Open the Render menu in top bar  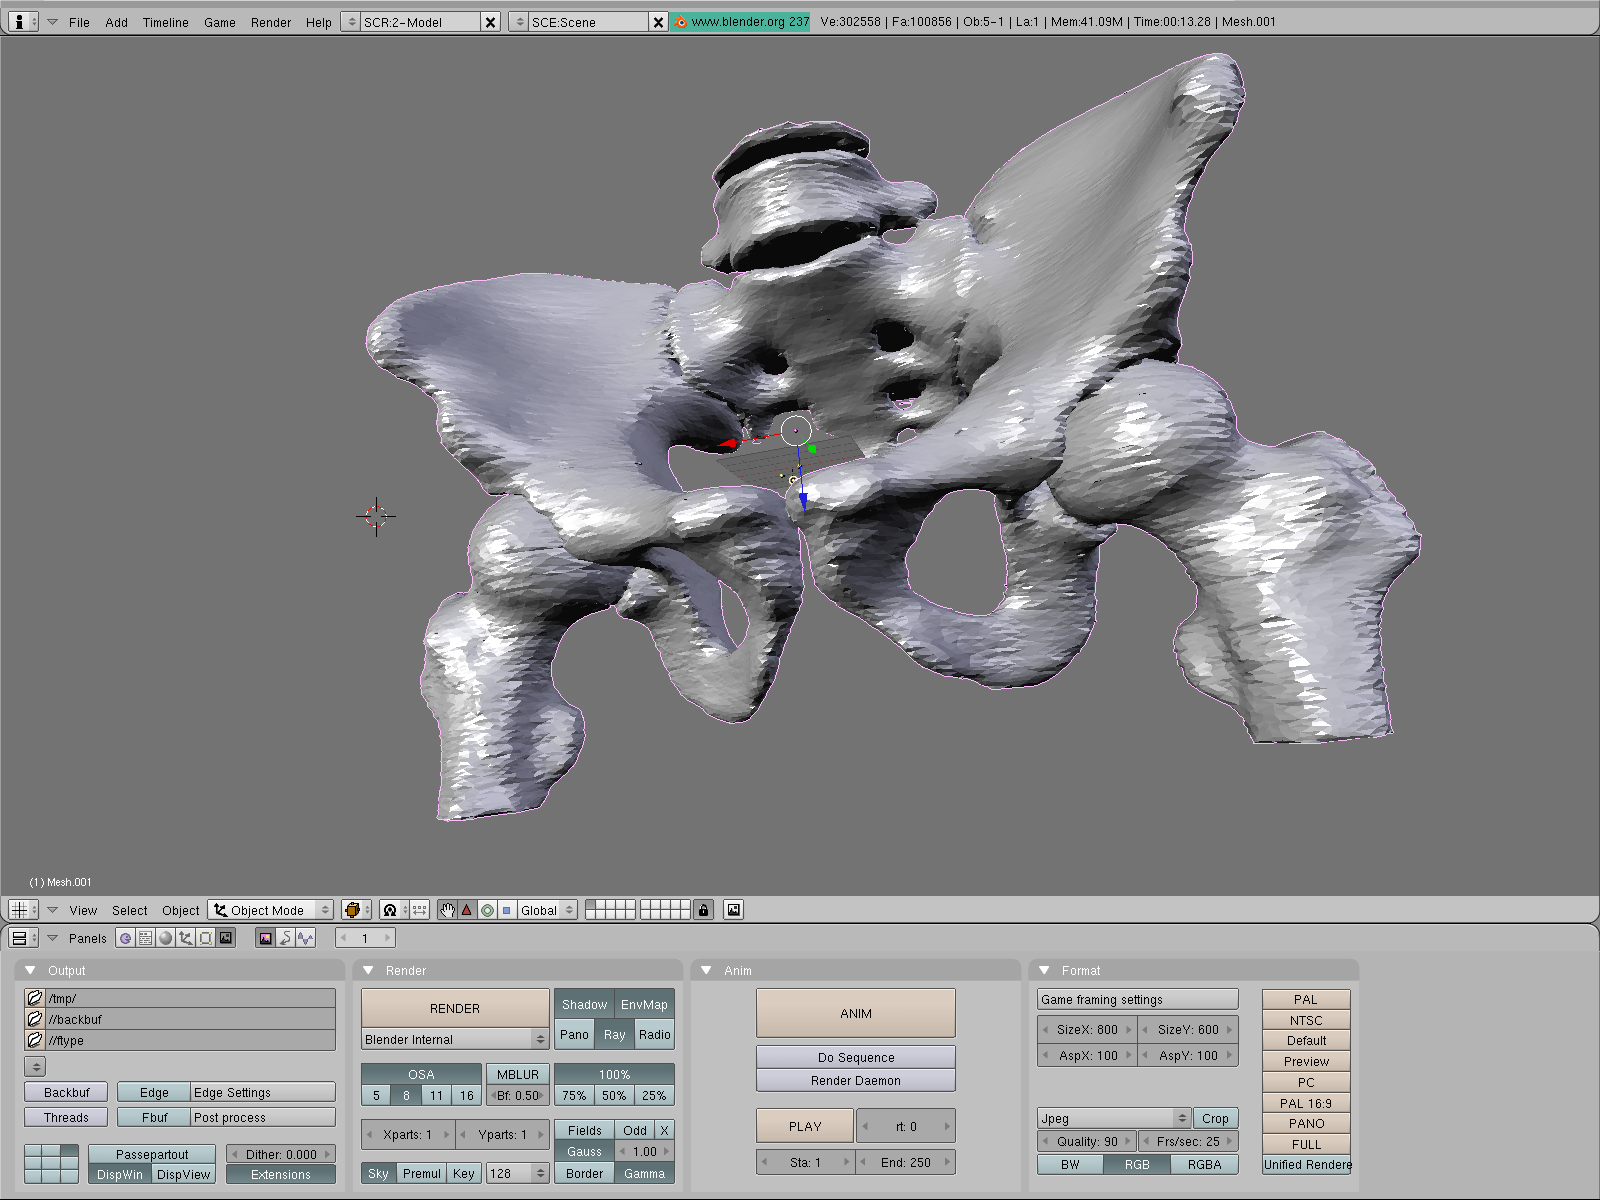pos(271,22)
